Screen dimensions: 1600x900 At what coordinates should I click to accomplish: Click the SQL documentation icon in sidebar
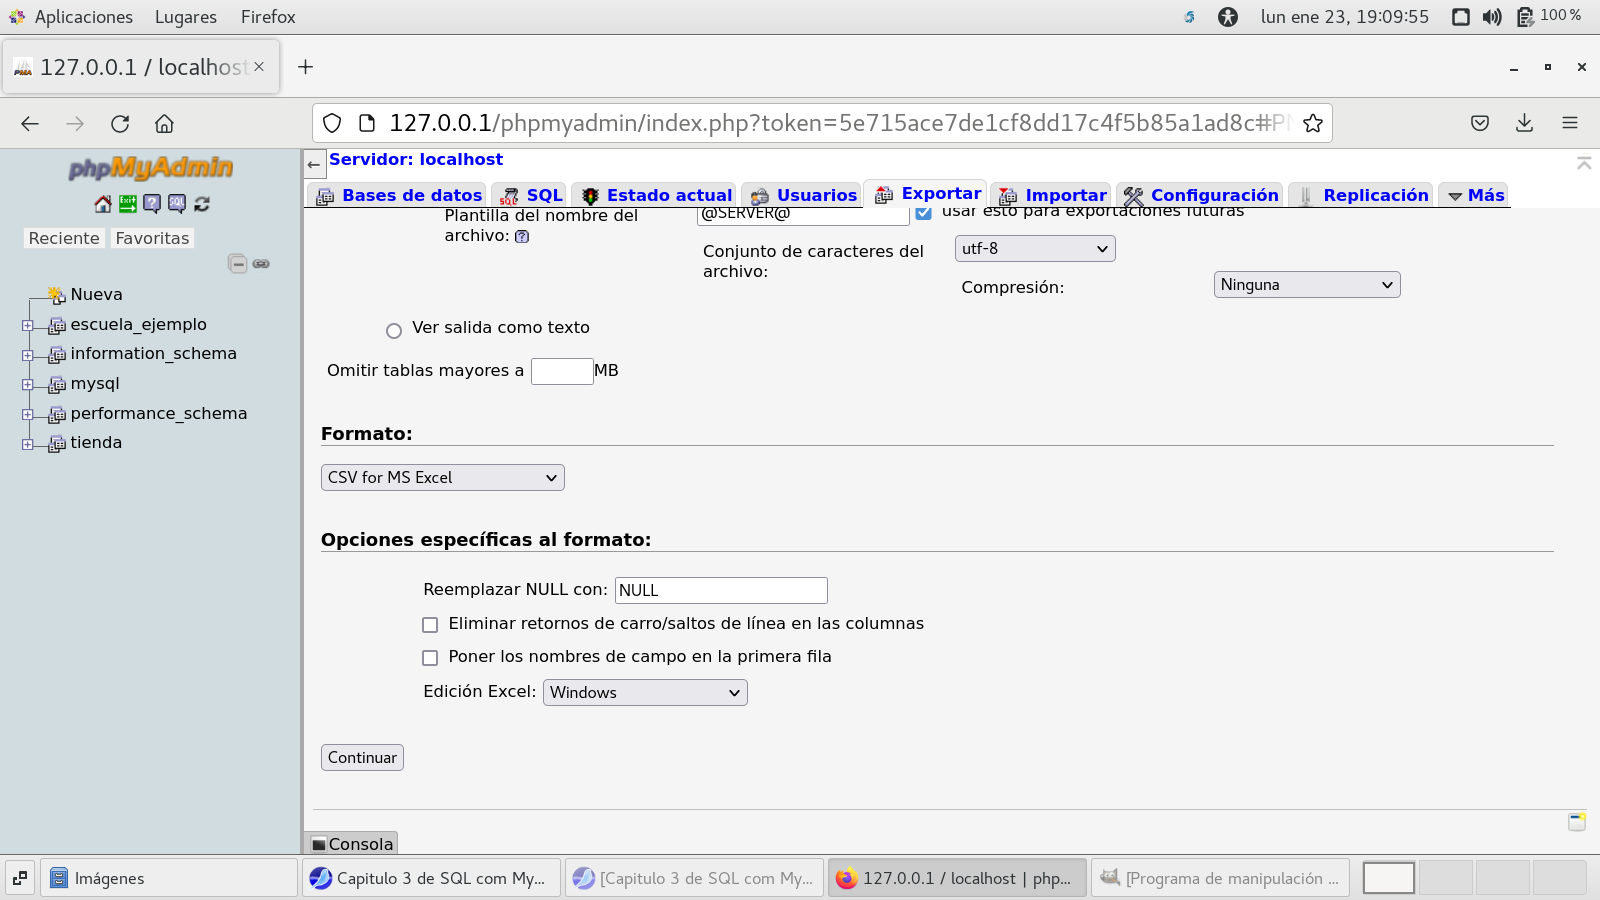point(177,204)
